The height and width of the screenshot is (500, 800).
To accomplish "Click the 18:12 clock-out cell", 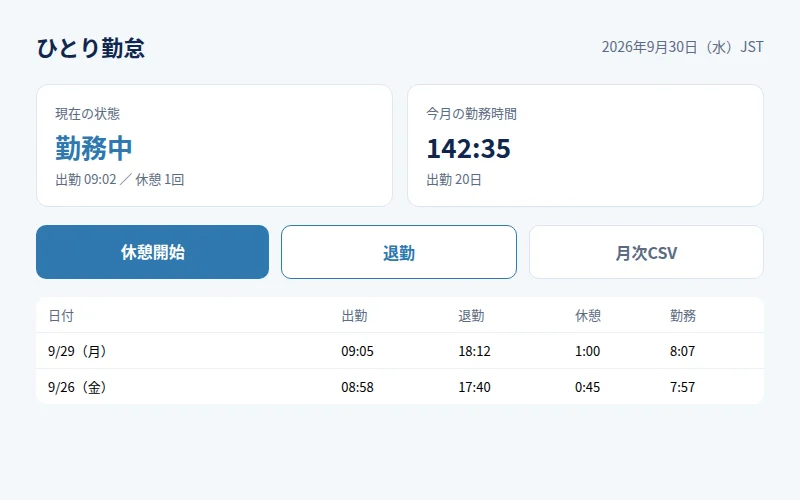I will (474, 351).
